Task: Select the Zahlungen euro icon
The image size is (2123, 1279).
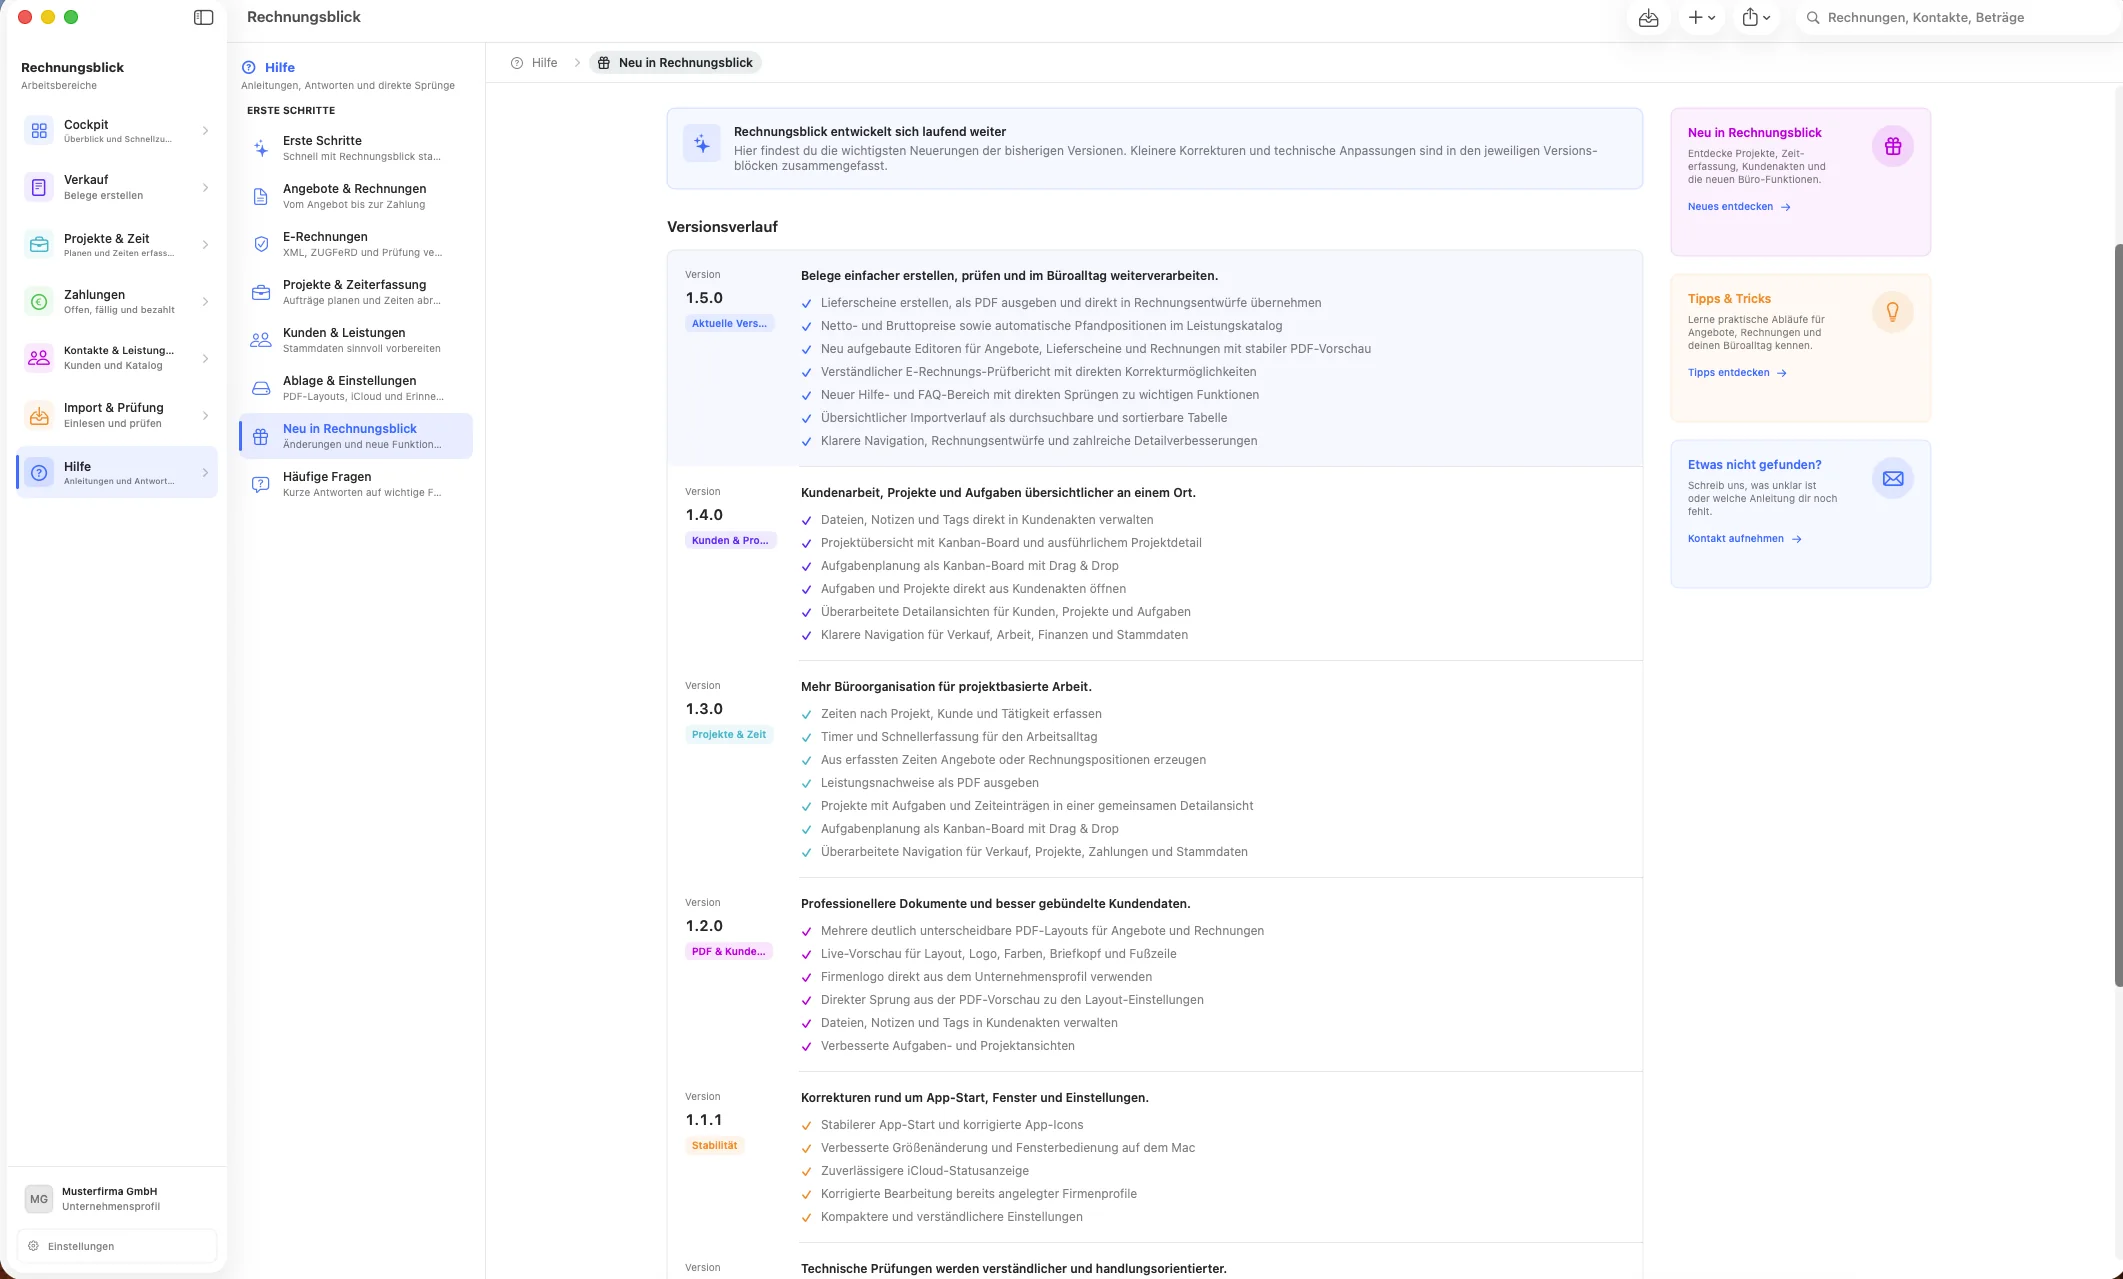Action: 39,301
